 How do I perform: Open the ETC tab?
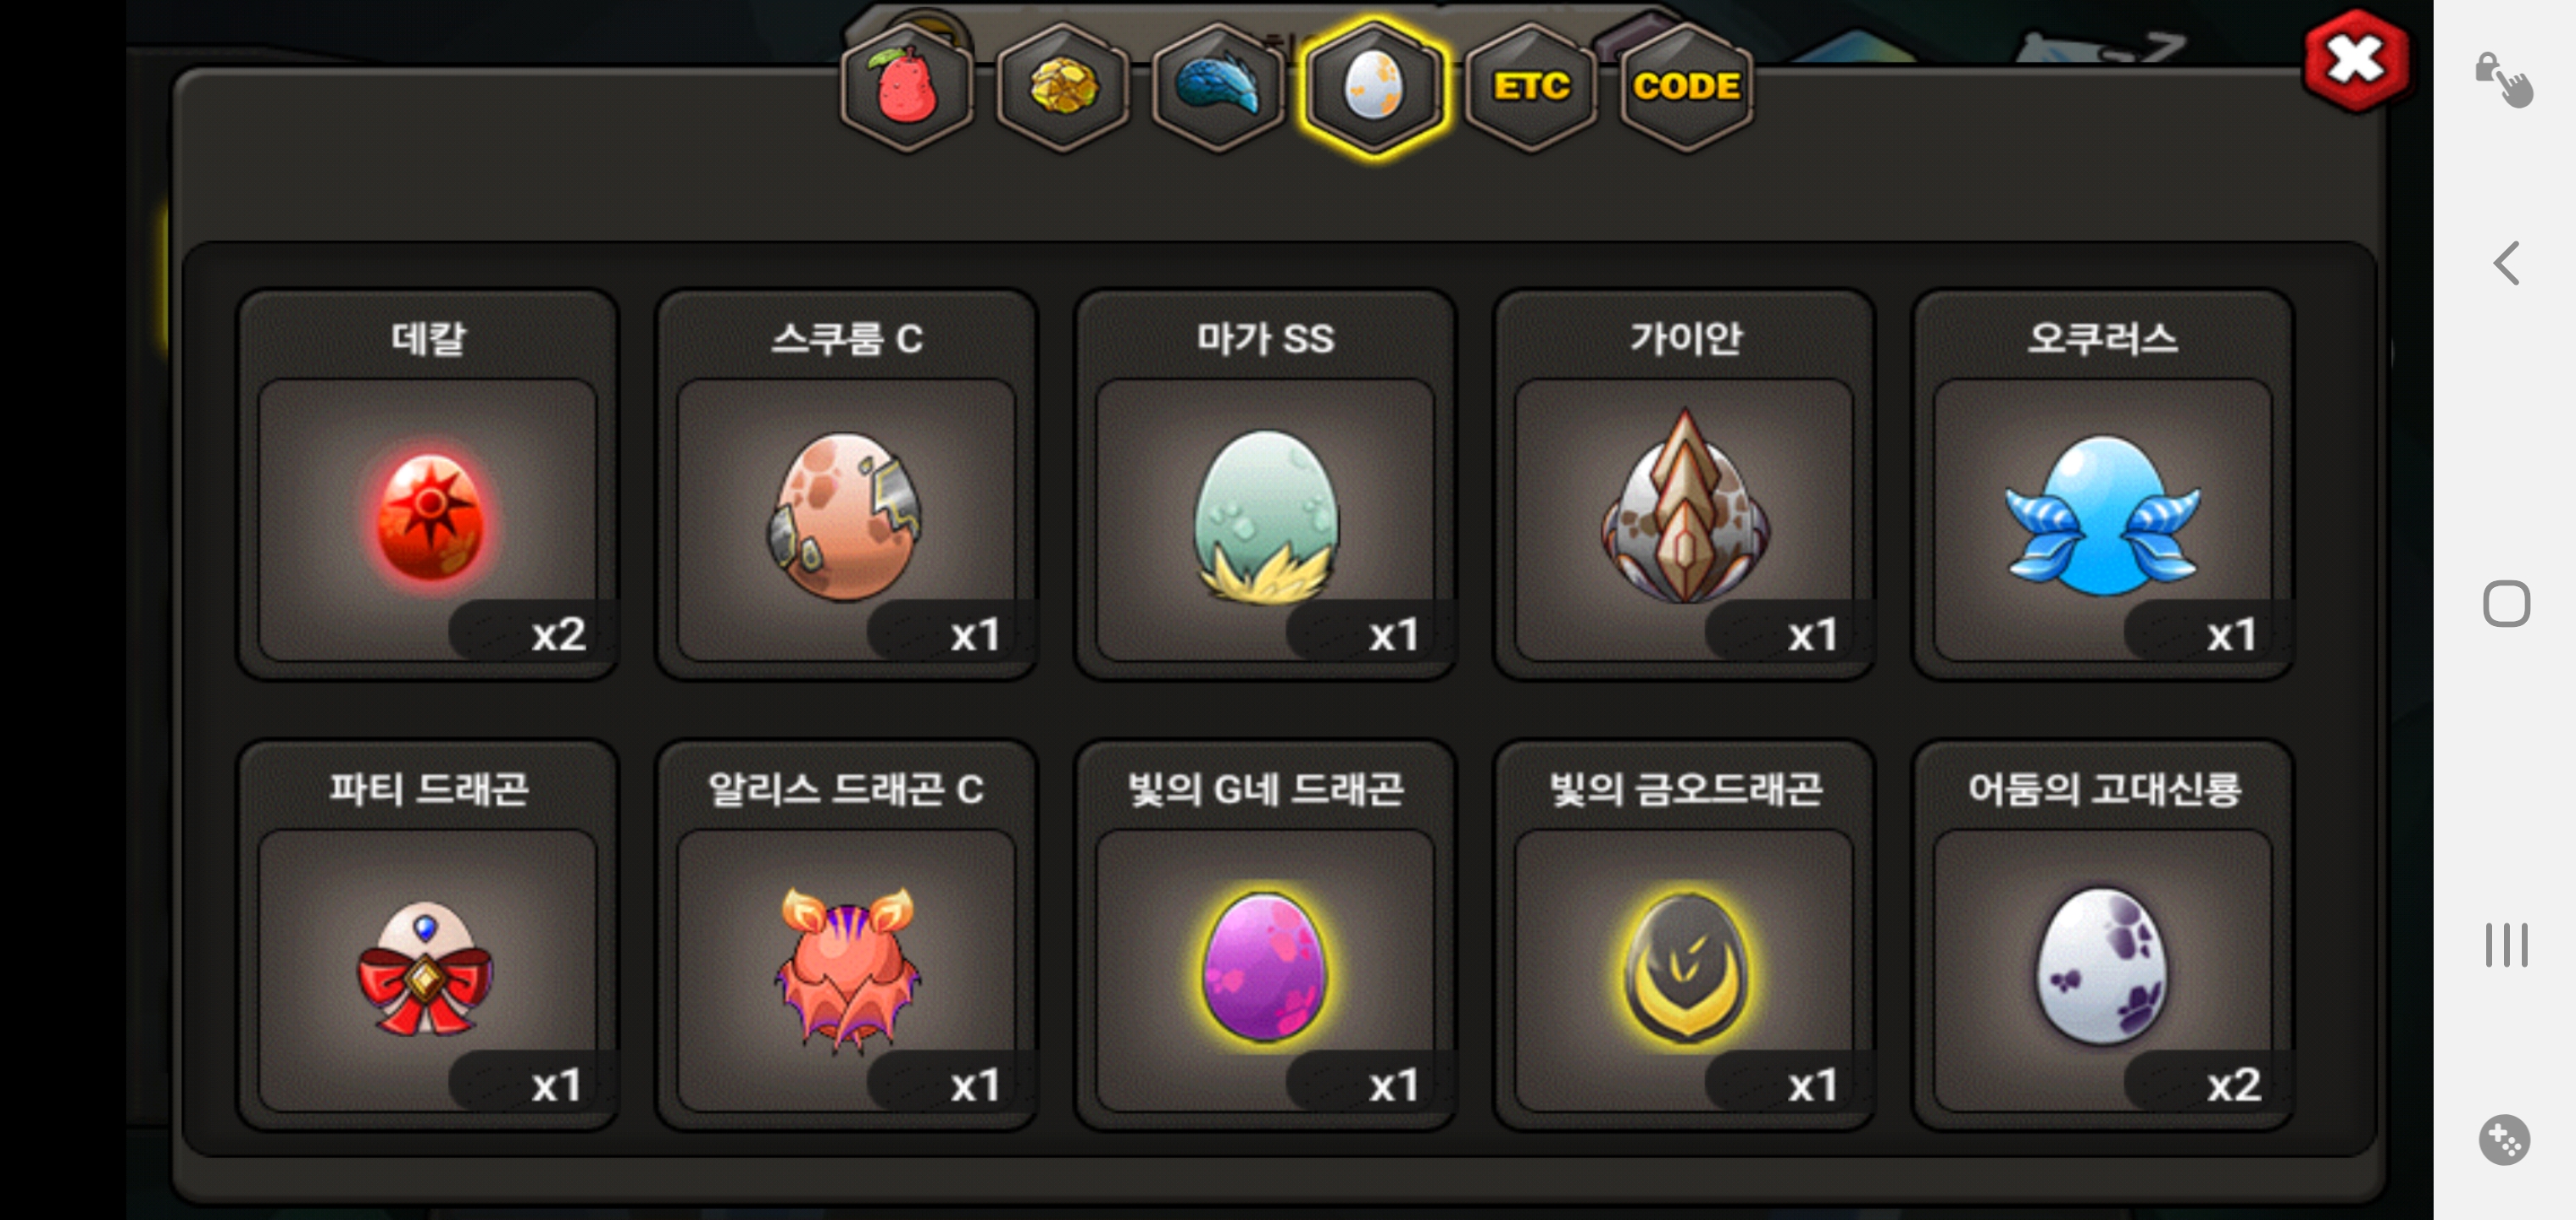(x=1531, y=88)
